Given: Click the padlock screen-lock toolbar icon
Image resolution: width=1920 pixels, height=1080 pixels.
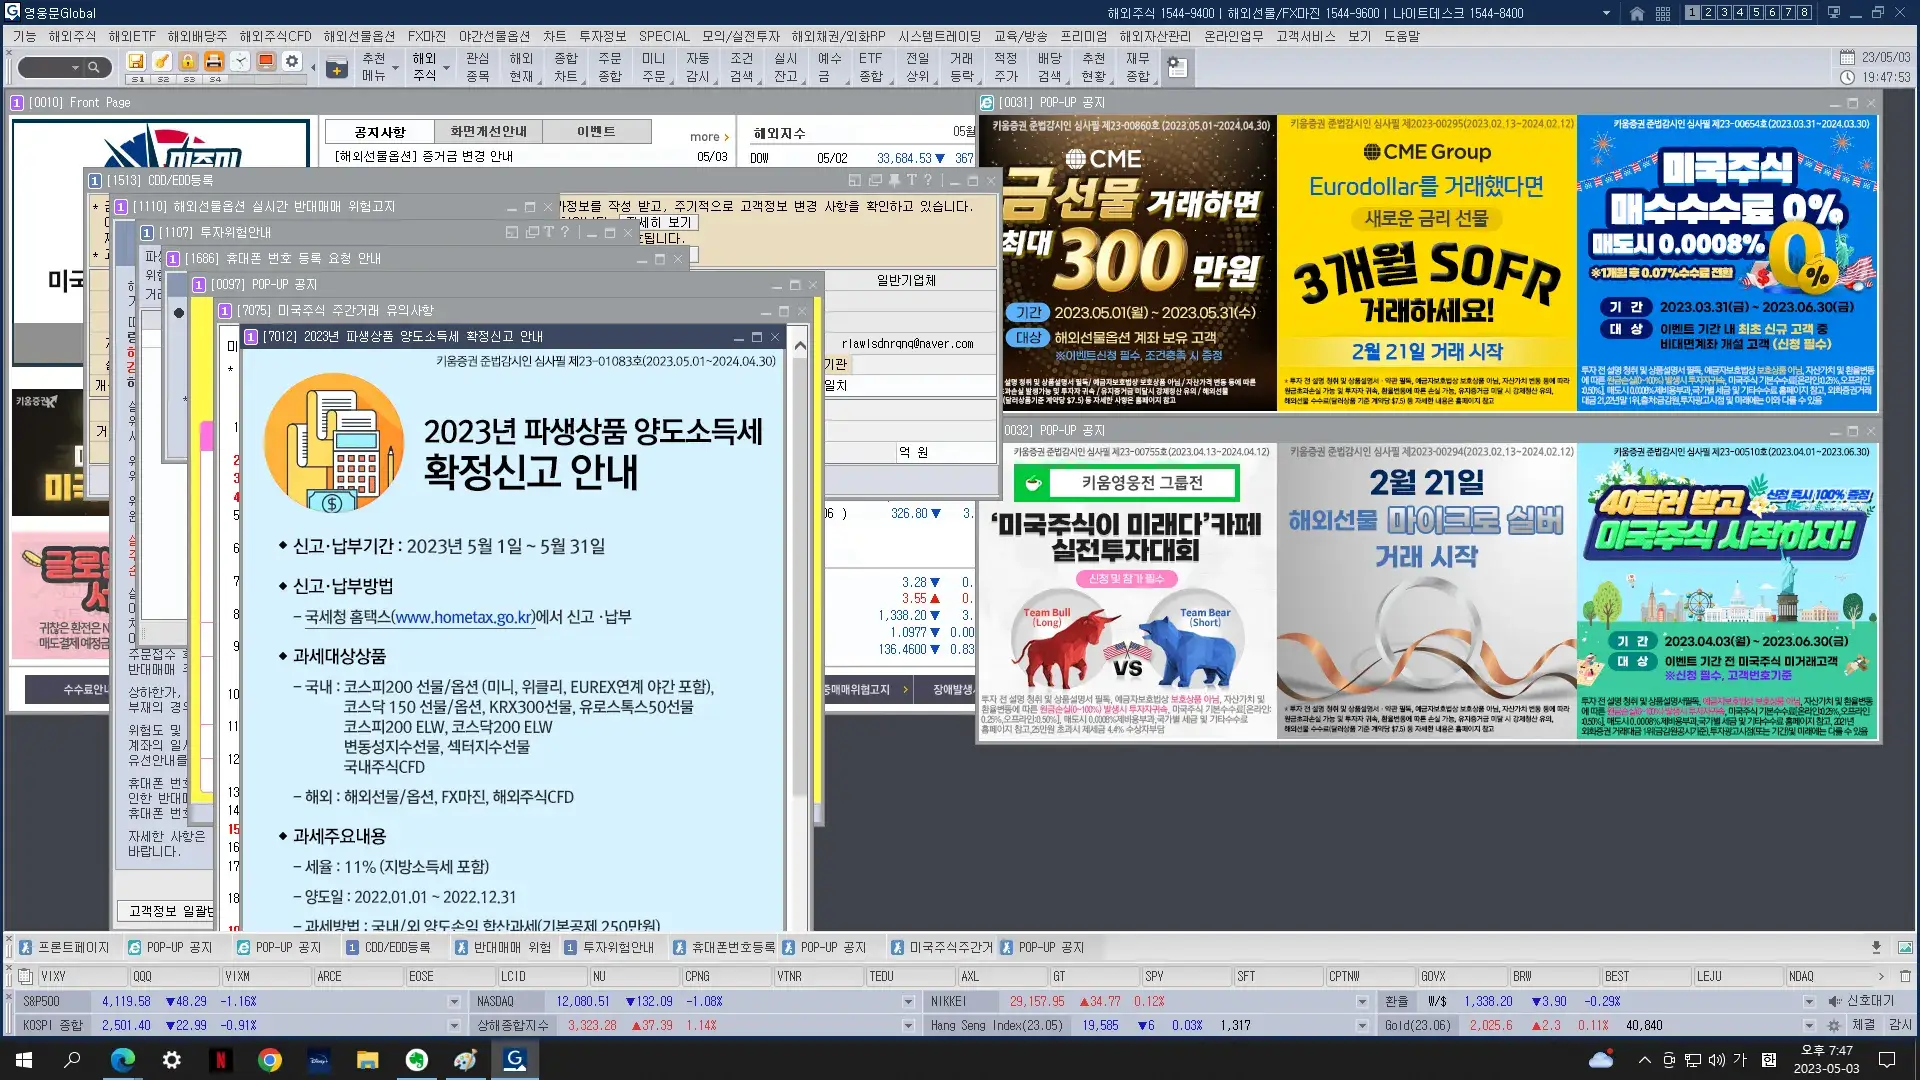Looking at the screenshot, I should pyautogui.click(x=188, y=61).
